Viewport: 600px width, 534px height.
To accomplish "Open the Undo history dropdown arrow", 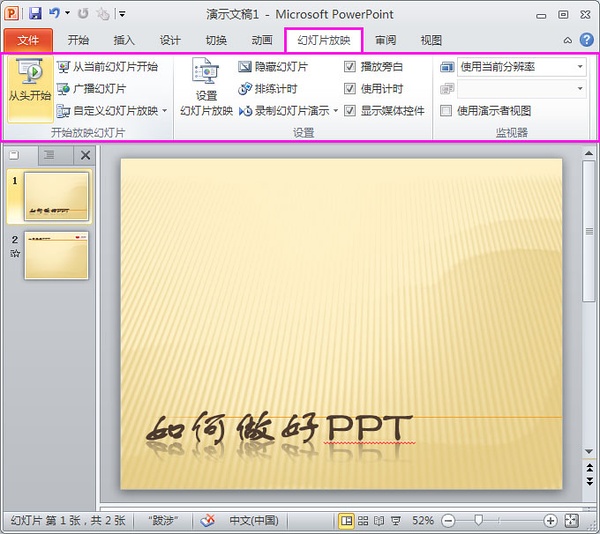I will click(x=67, y=13).
